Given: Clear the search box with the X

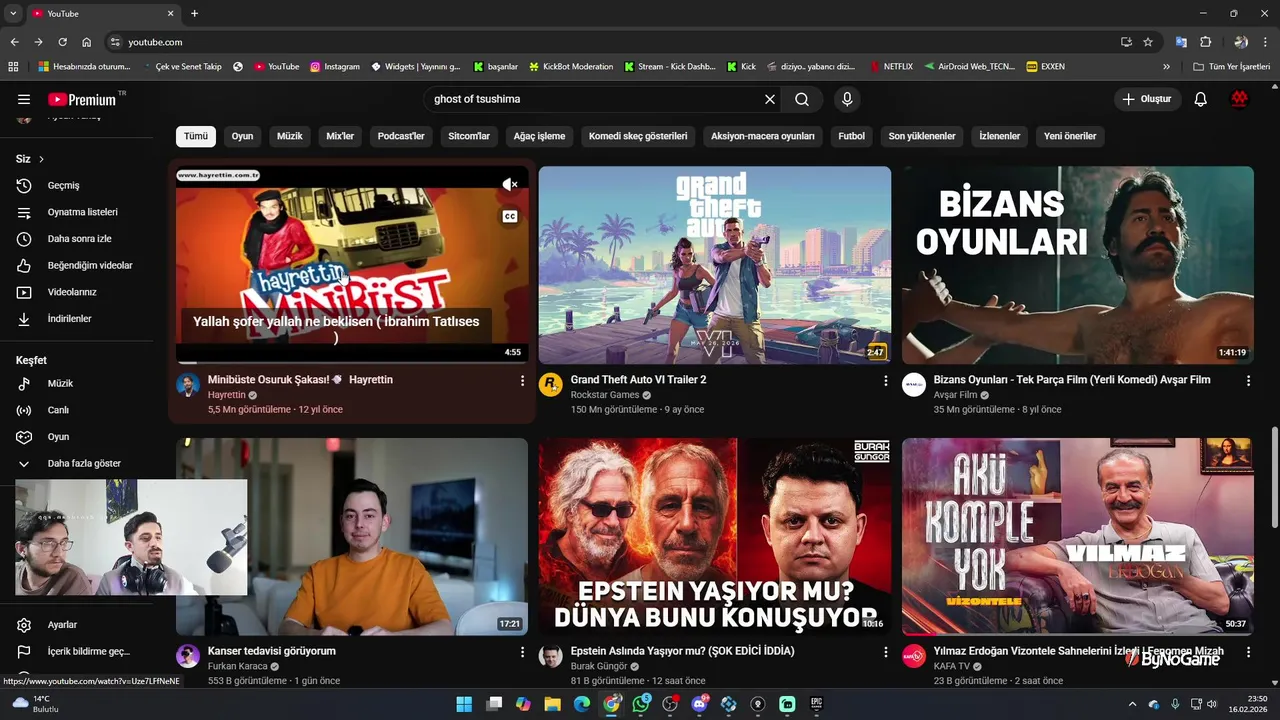Looking at the screenshot, I should pos(770,99).
